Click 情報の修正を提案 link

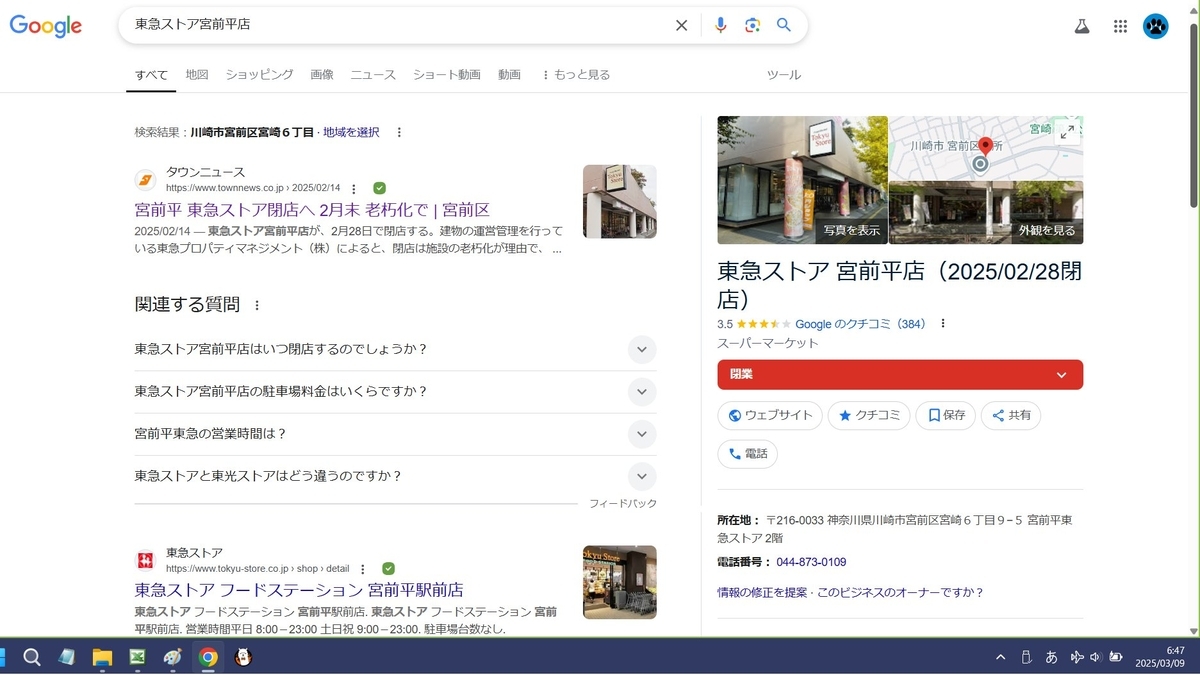click(762, 592)
